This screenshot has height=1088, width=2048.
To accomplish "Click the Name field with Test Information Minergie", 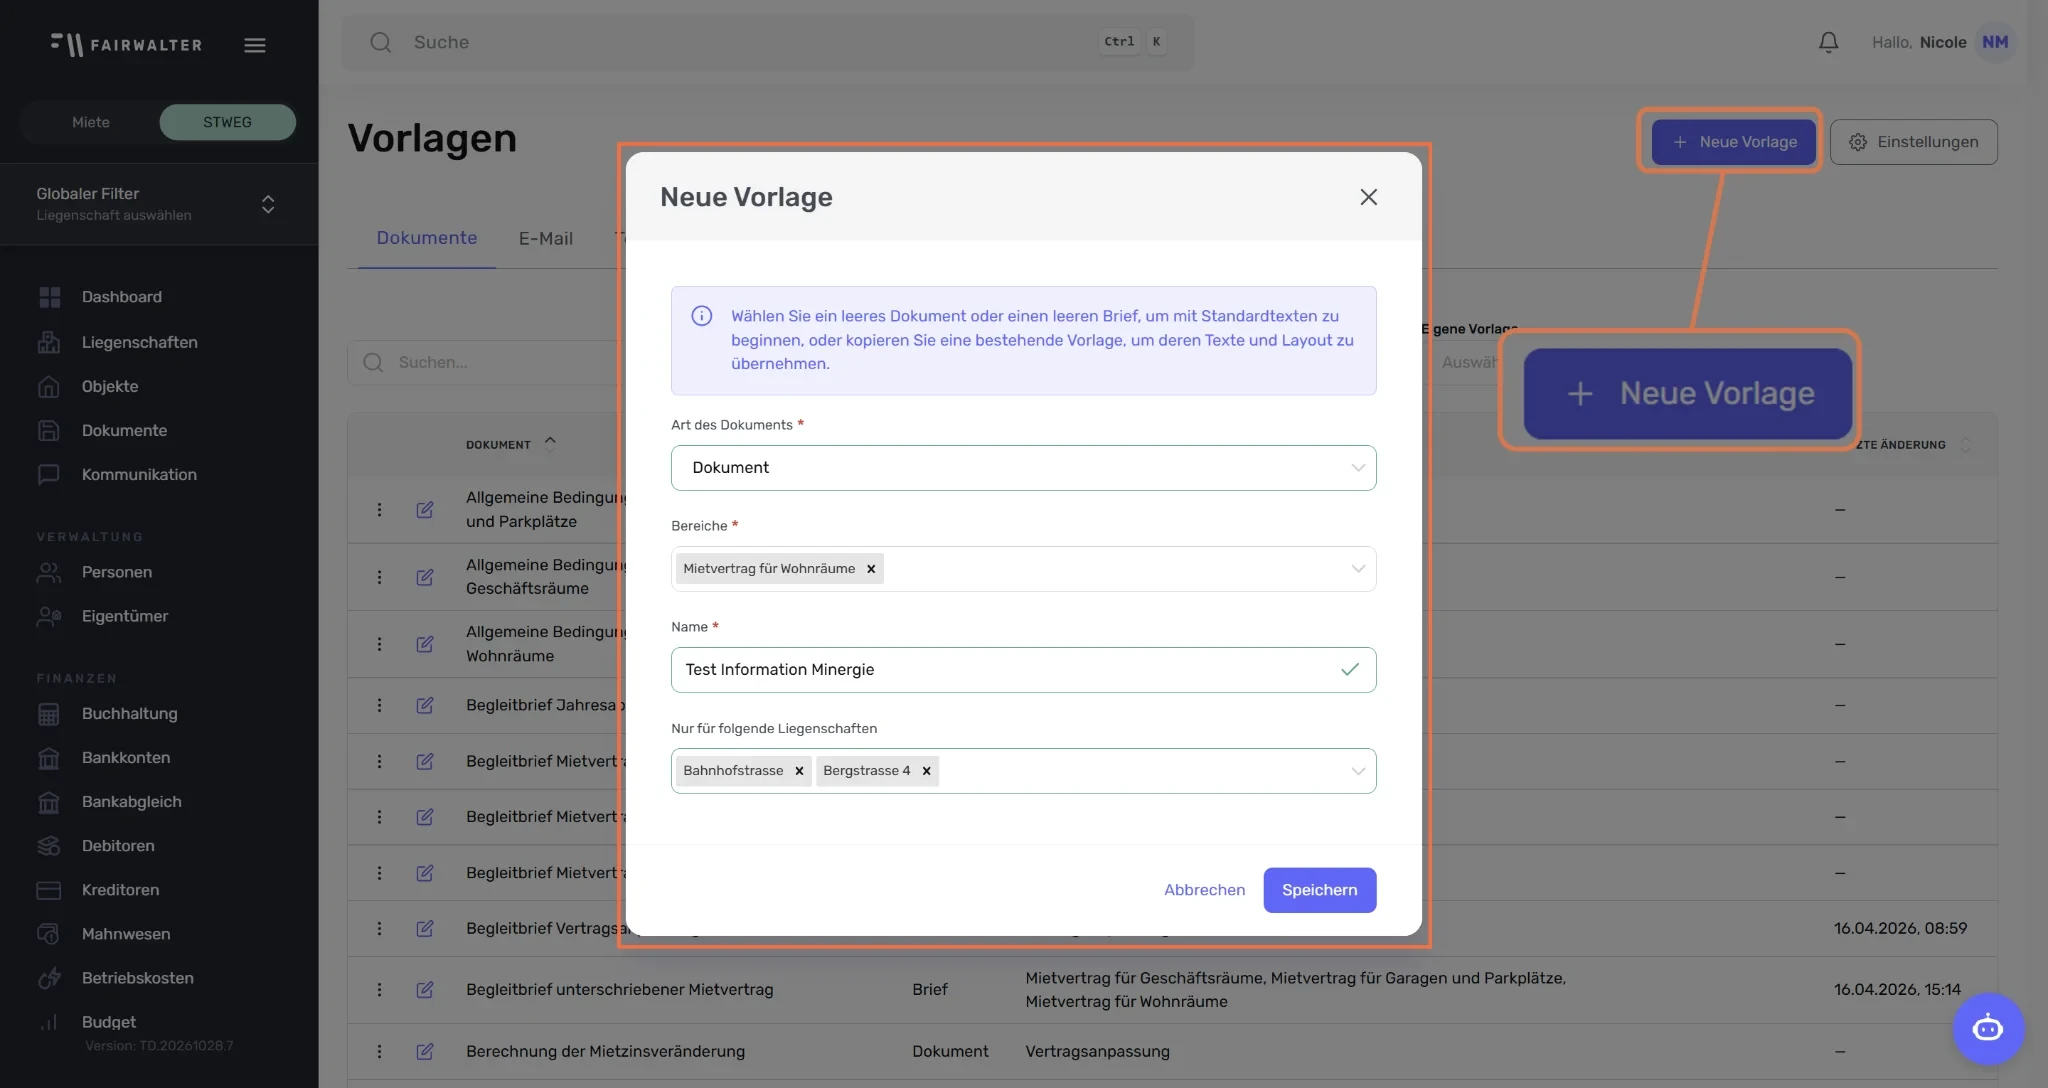I will [1023, 670].
